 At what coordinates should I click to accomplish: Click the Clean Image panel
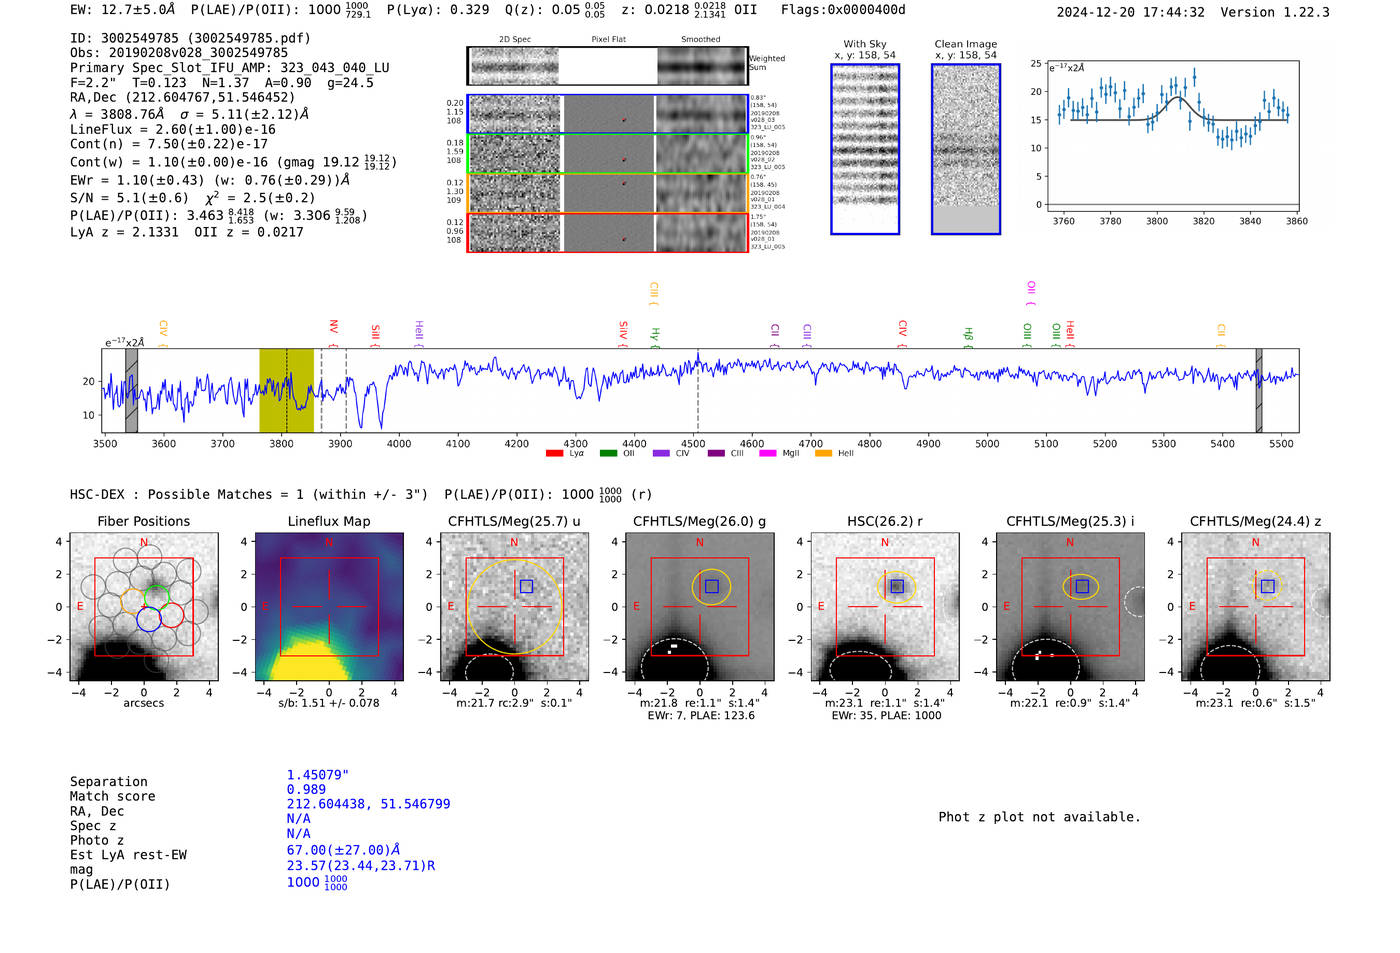coord(966,149)
